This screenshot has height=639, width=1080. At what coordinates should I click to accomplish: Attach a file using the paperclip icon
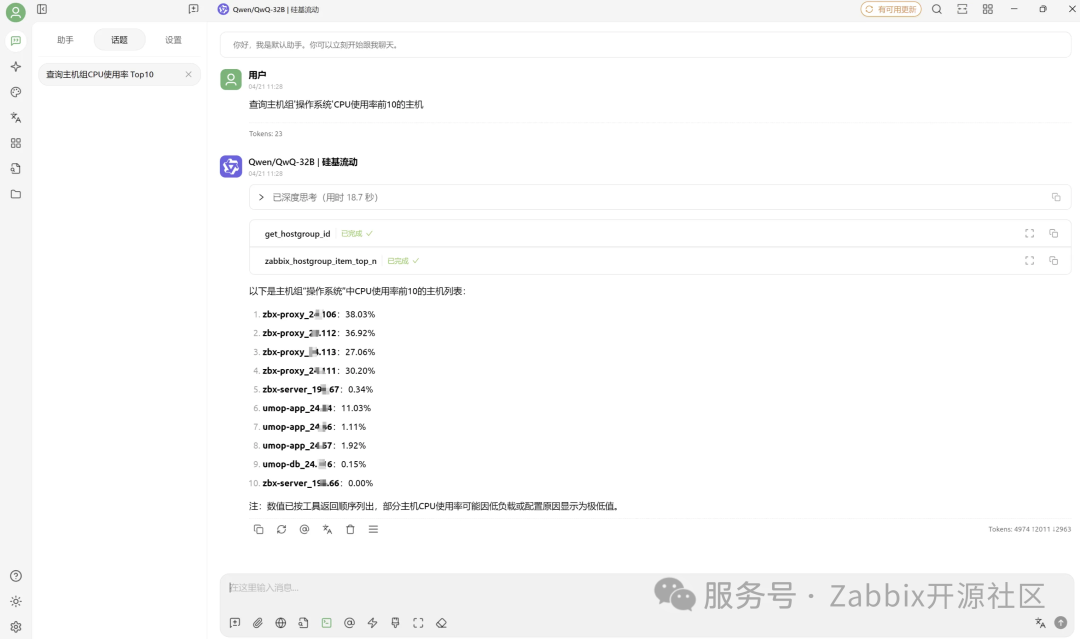click(x=257, y=622)
